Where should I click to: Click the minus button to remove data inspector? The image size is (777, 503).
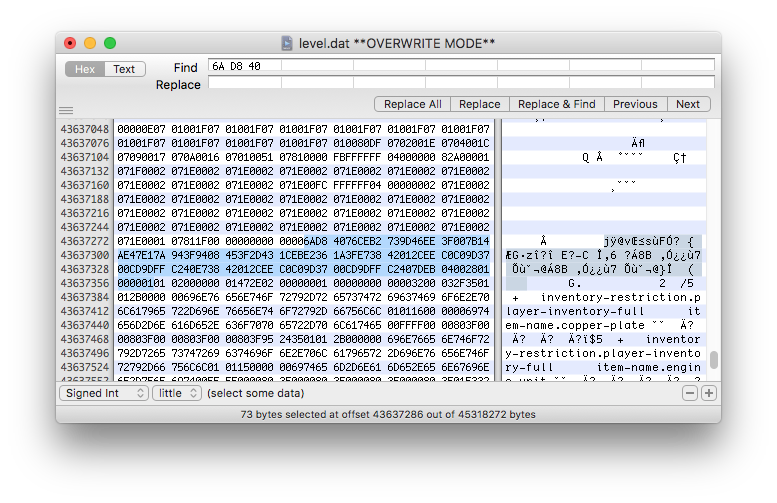point(690,393)
